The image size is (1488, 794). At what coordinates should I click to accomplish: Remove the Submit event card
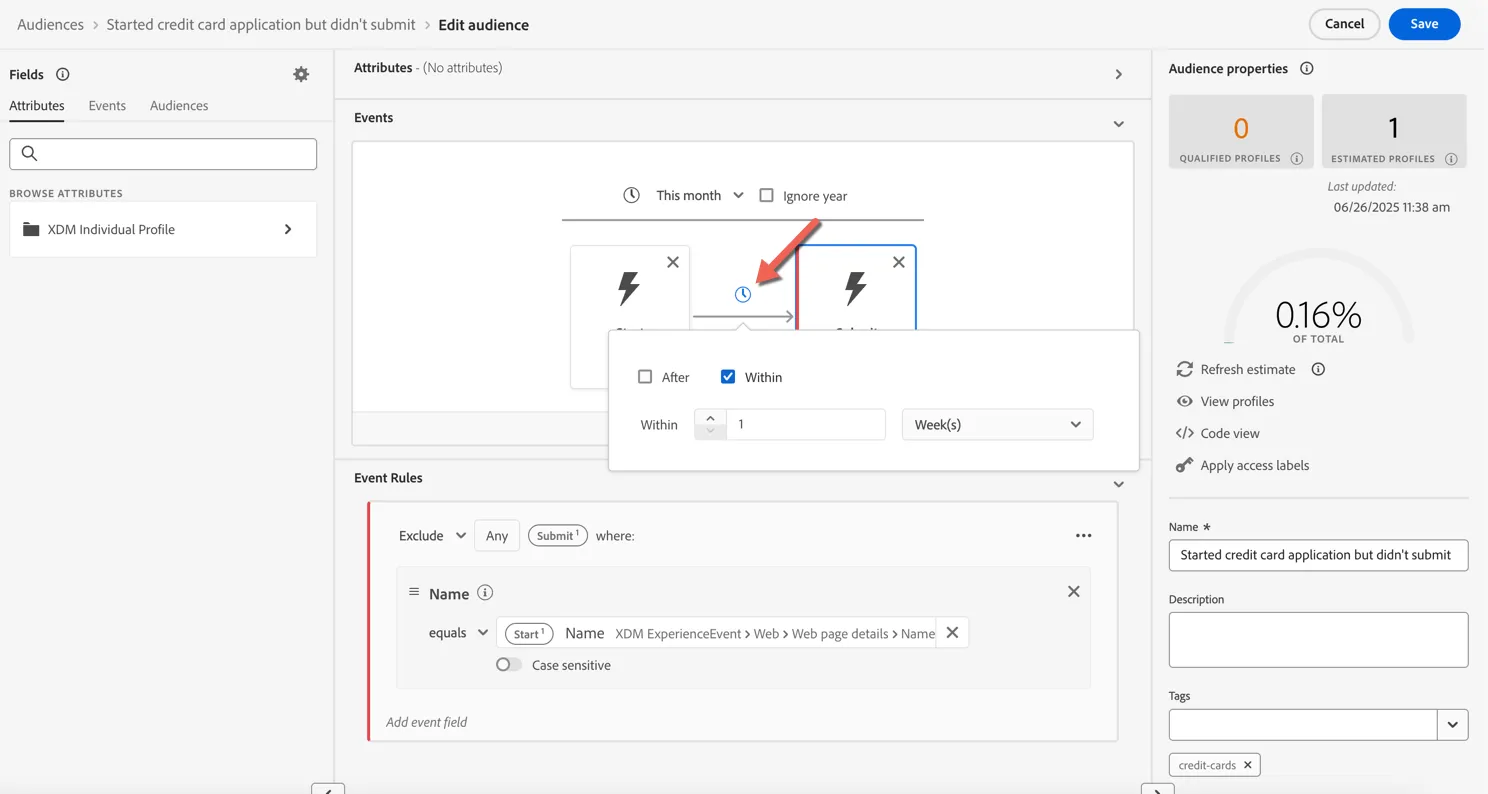899,262
